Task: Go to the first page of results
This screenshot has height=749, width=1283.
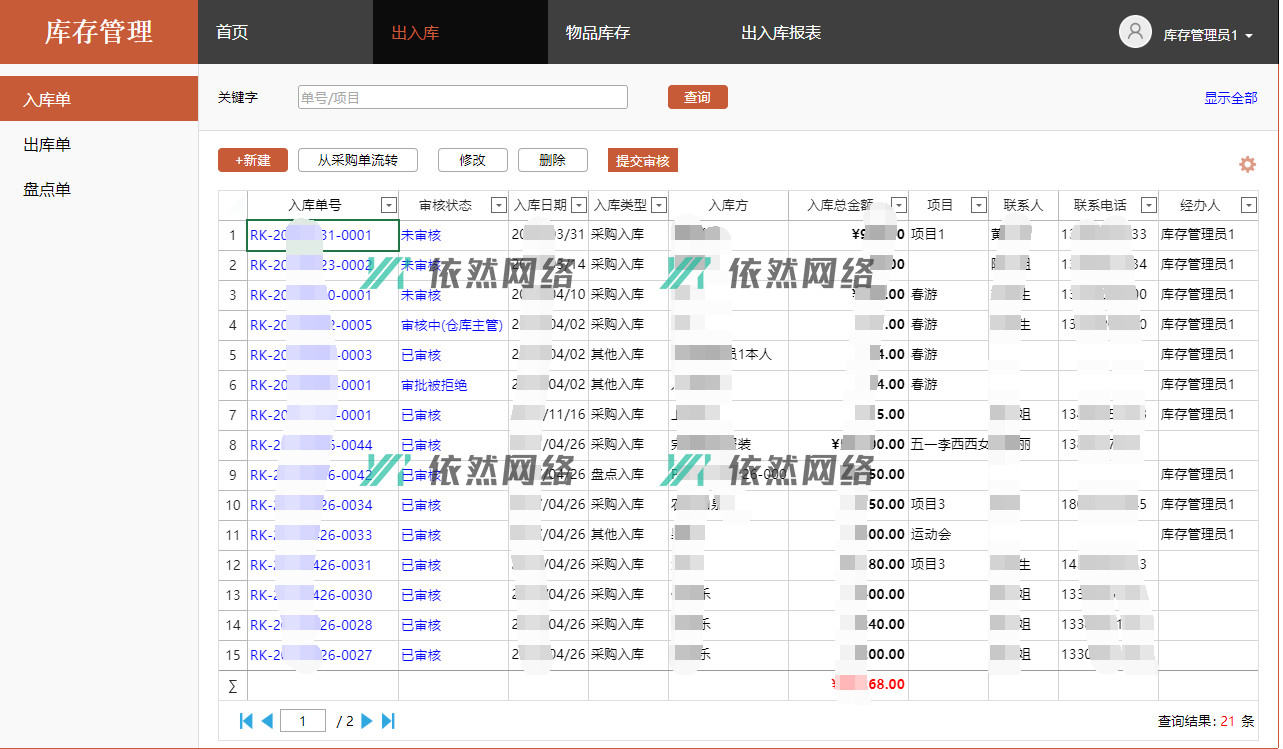Action: pyautogui.click(x=246, y=721)
